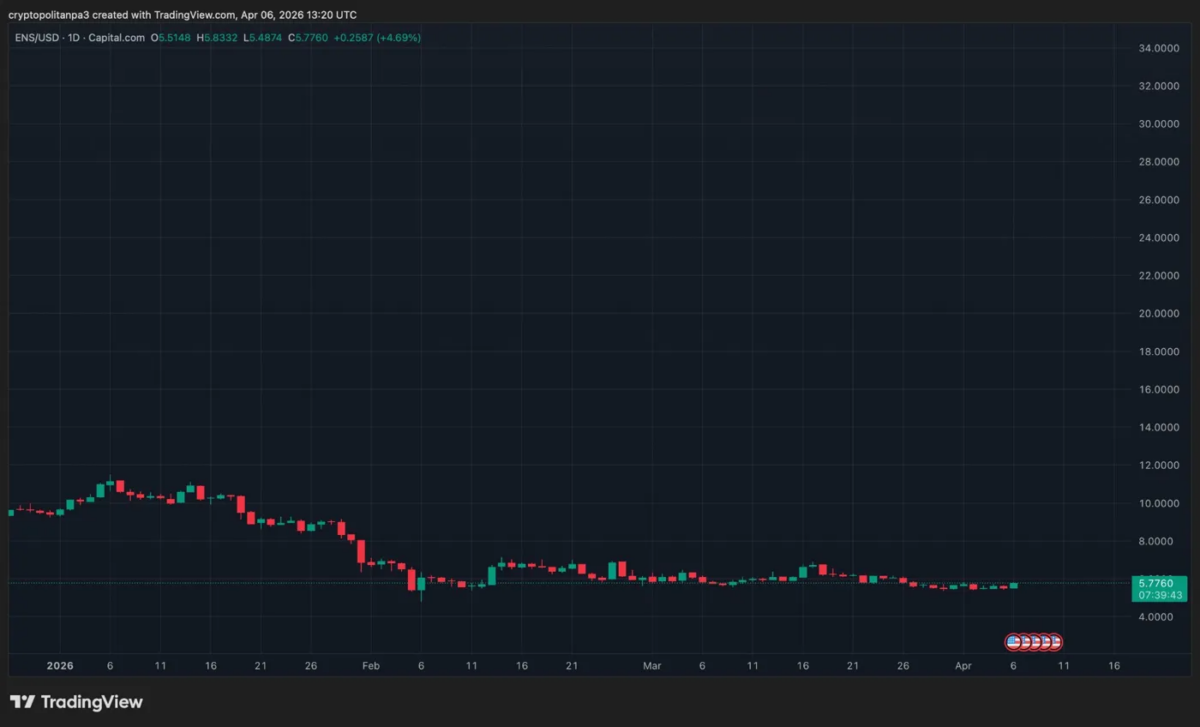
Task: Click the TradingView logo in bottom-left corner
Action: [76, 702]
